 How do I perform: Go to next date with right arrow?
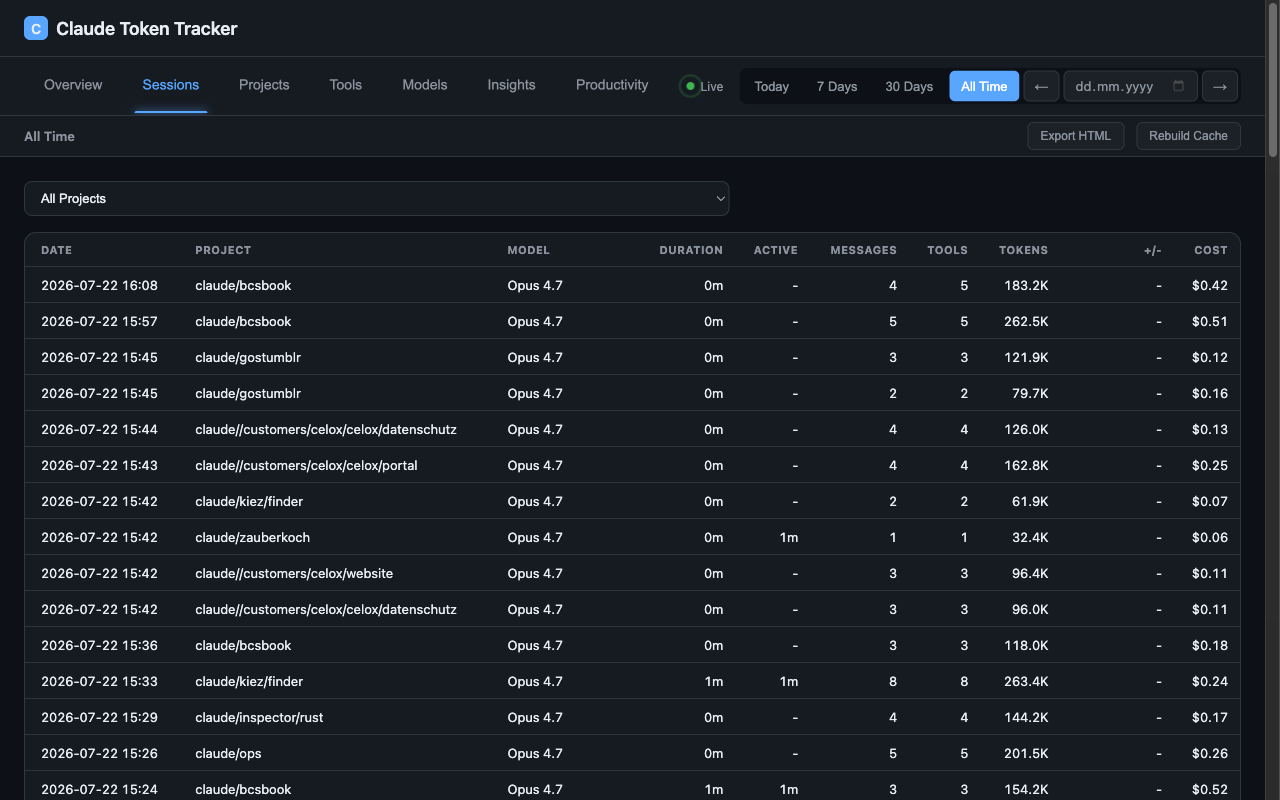pos(1219,86)
